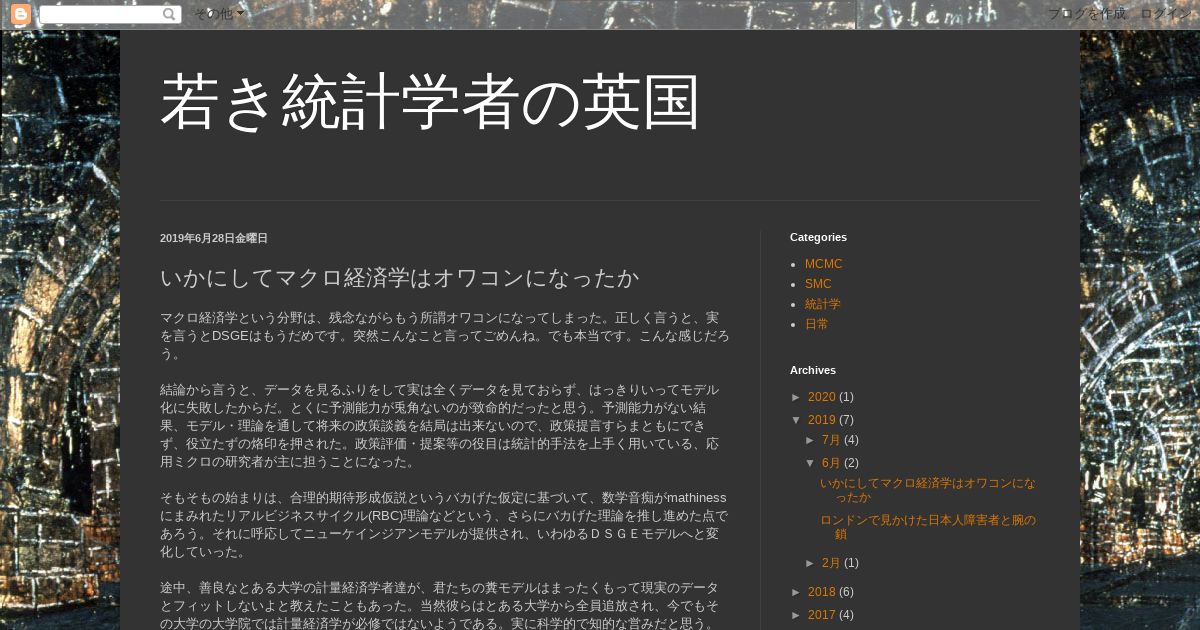The width and height of the screenshot is (1200, 630).
Task: Open the MCMC category
Action: (824, 264)
